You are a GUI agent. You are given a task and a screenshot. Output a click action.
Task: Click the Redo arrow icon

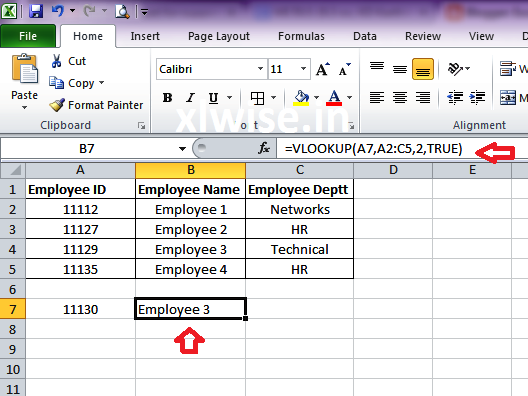point(90,11)
